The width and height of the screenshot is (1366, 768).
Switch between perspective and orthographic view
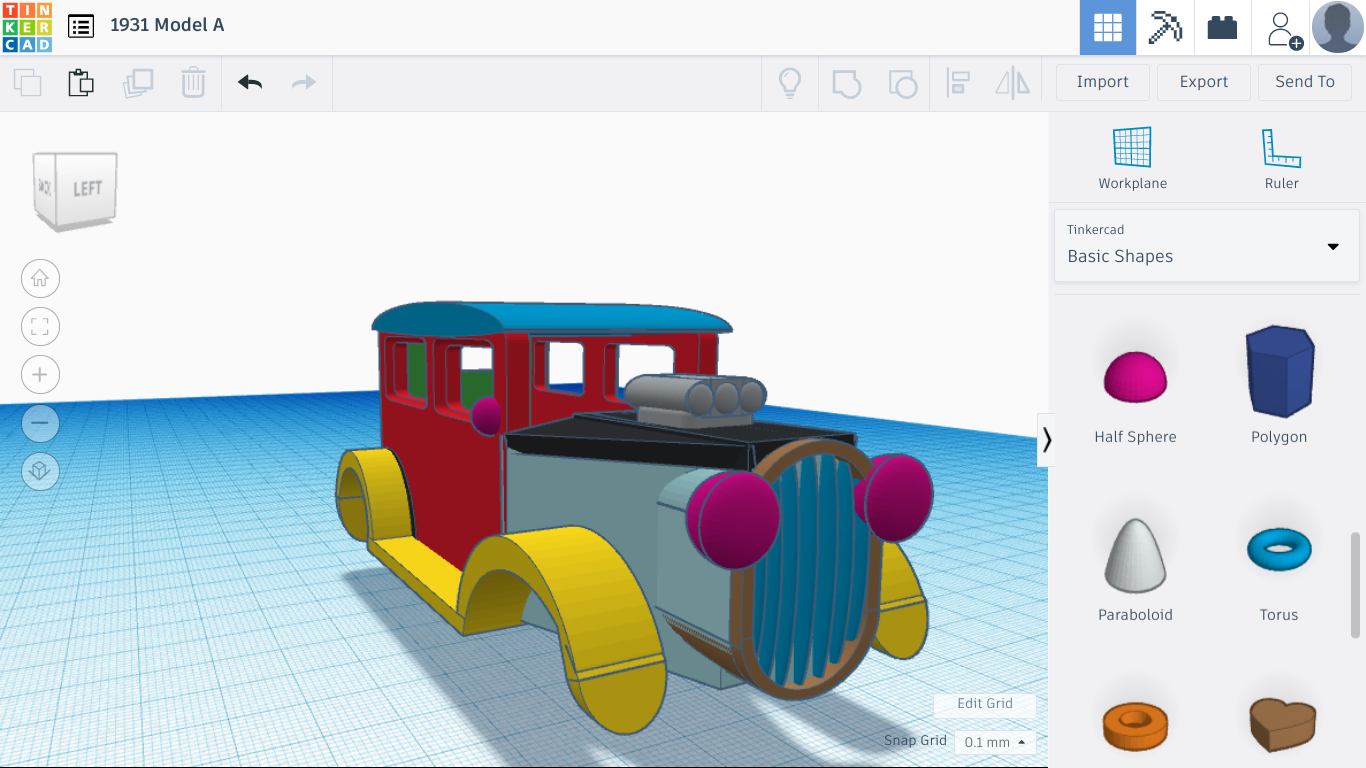point(40,471)
